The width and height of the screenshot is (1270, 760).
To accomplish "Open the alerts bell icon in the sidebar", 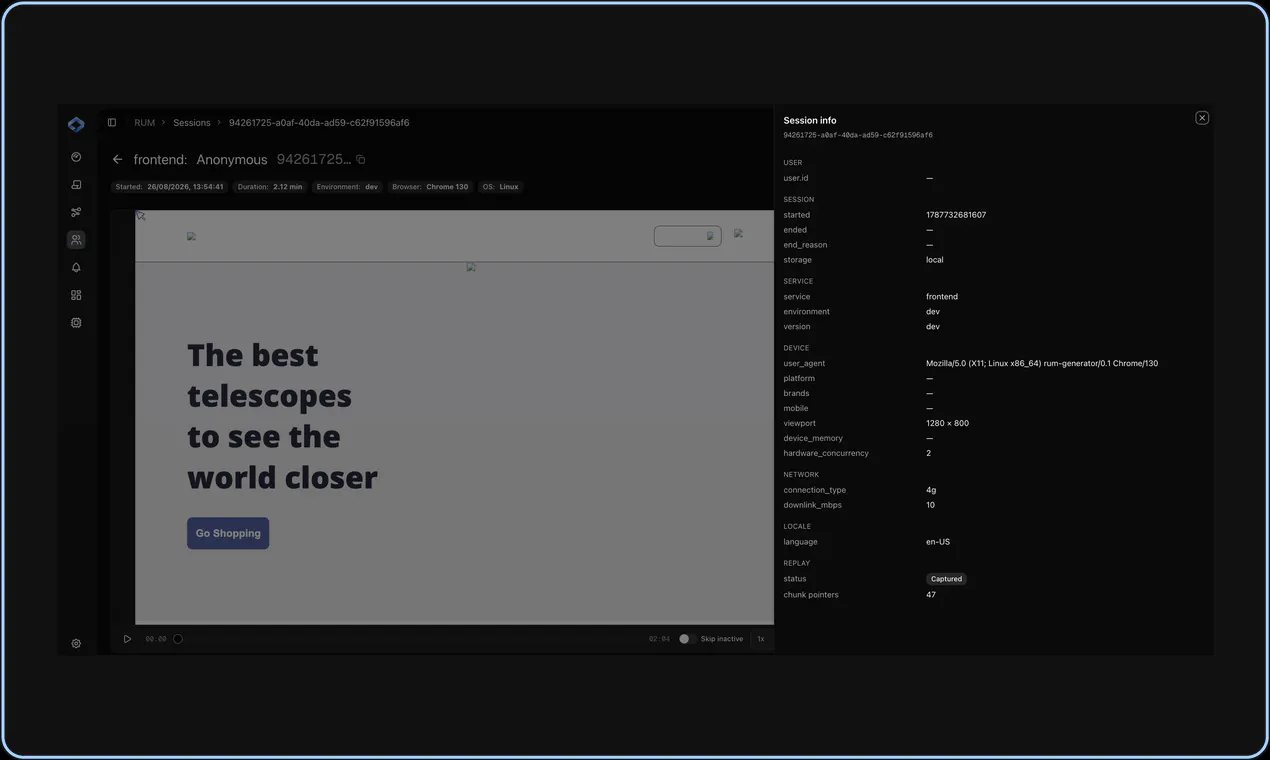I will point(76,268).
